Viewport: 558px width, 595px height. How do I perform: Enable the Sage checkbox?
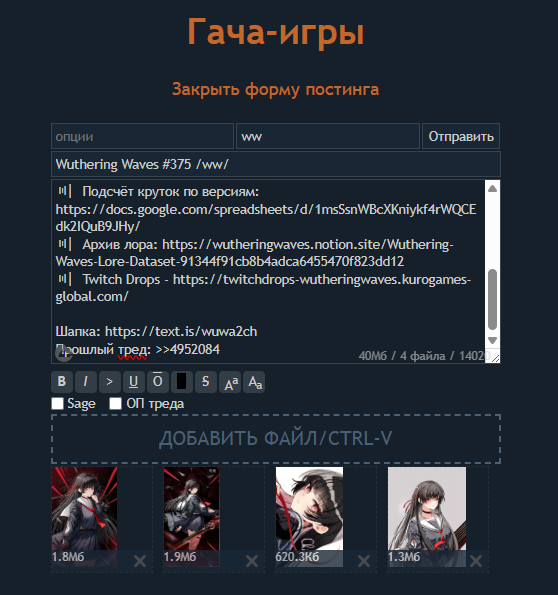57,403
